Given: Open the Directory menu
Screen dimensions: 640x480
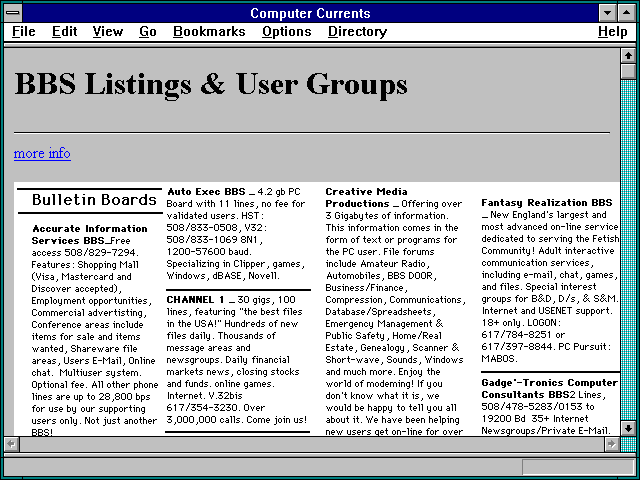Looking at the screenshot, I should (358, 31).
